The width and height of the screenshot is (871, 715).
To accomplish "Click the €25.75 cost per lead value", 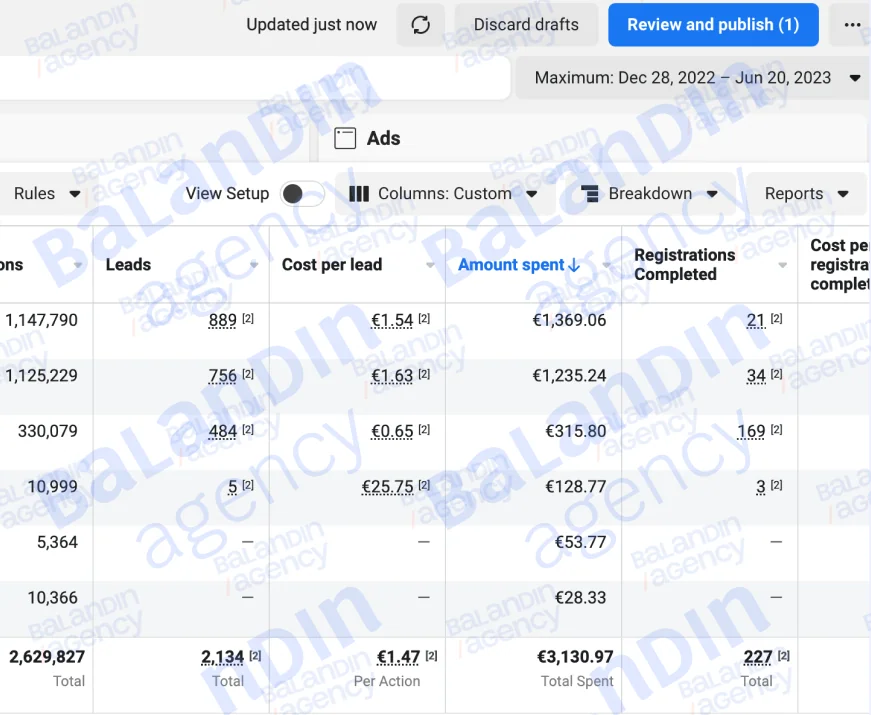I will (x=388, y=487).
